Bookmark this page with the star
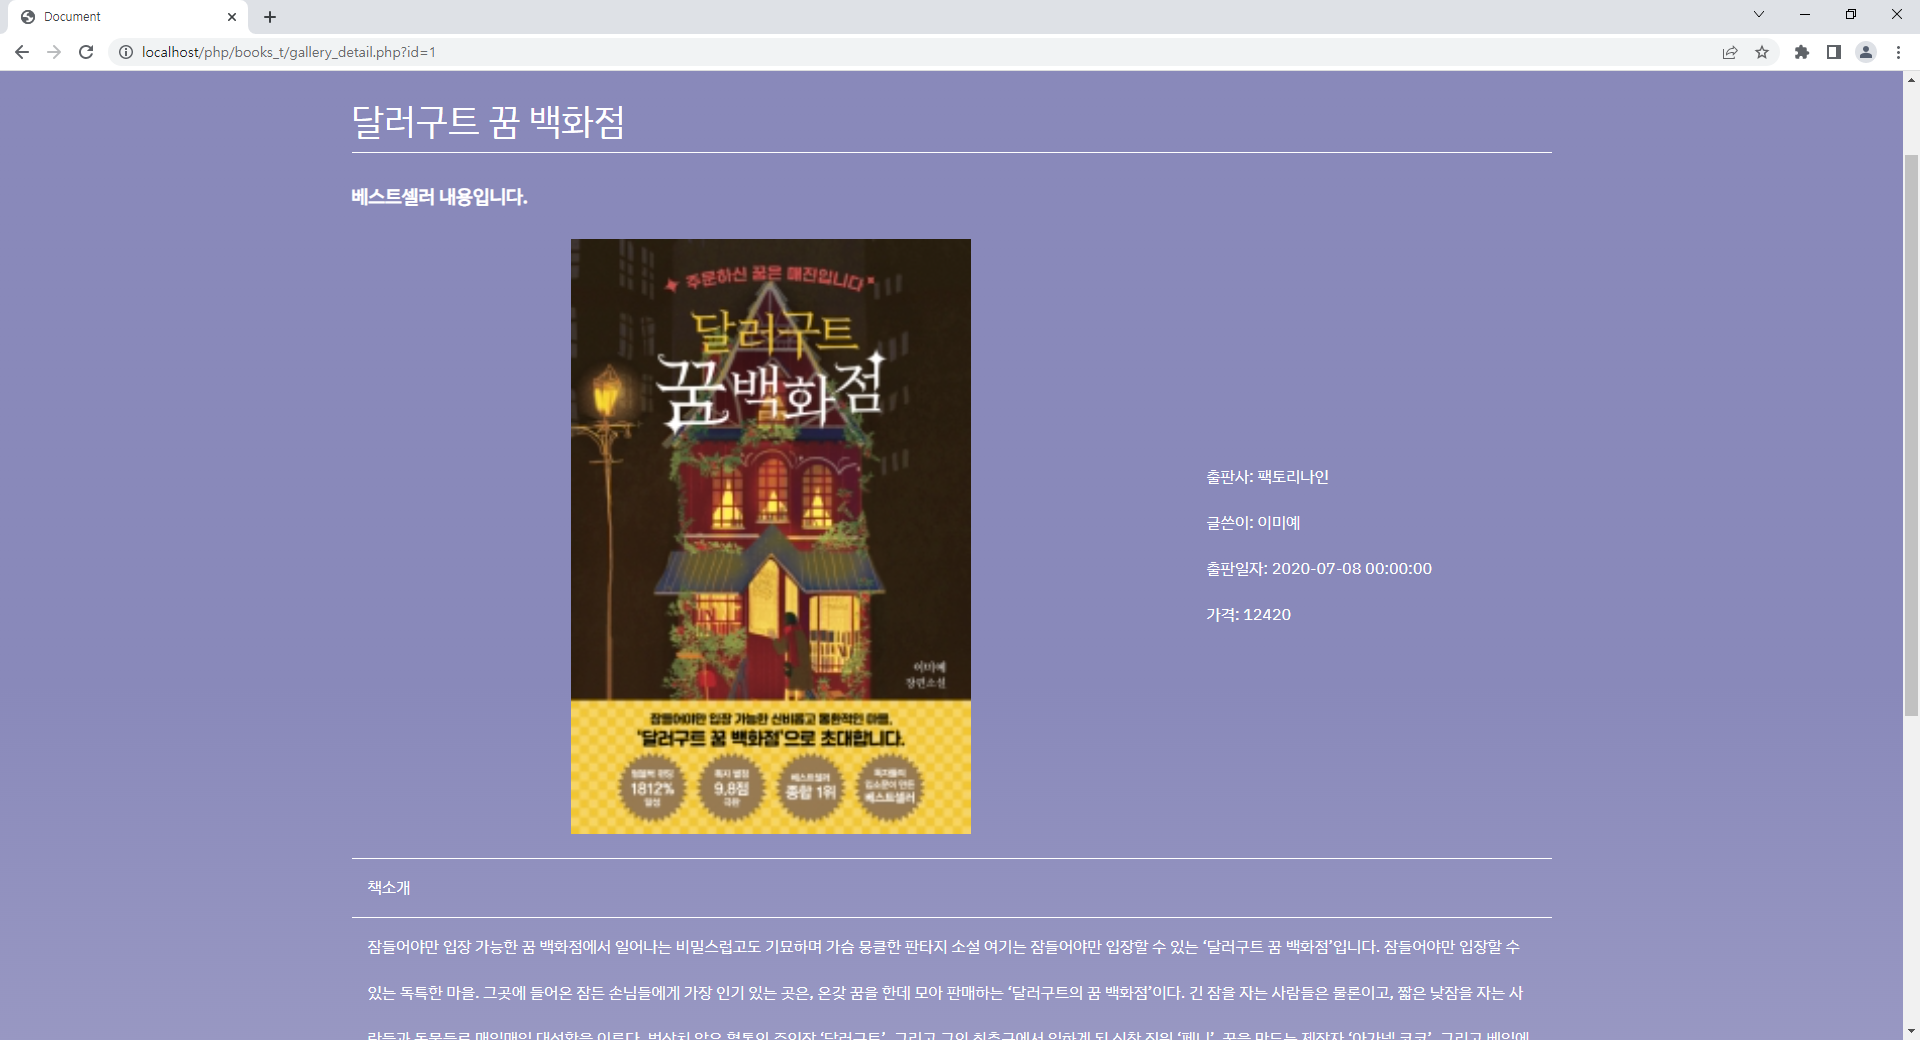The height and width of the screenshot is (1040, 1920). point(1762,52)
